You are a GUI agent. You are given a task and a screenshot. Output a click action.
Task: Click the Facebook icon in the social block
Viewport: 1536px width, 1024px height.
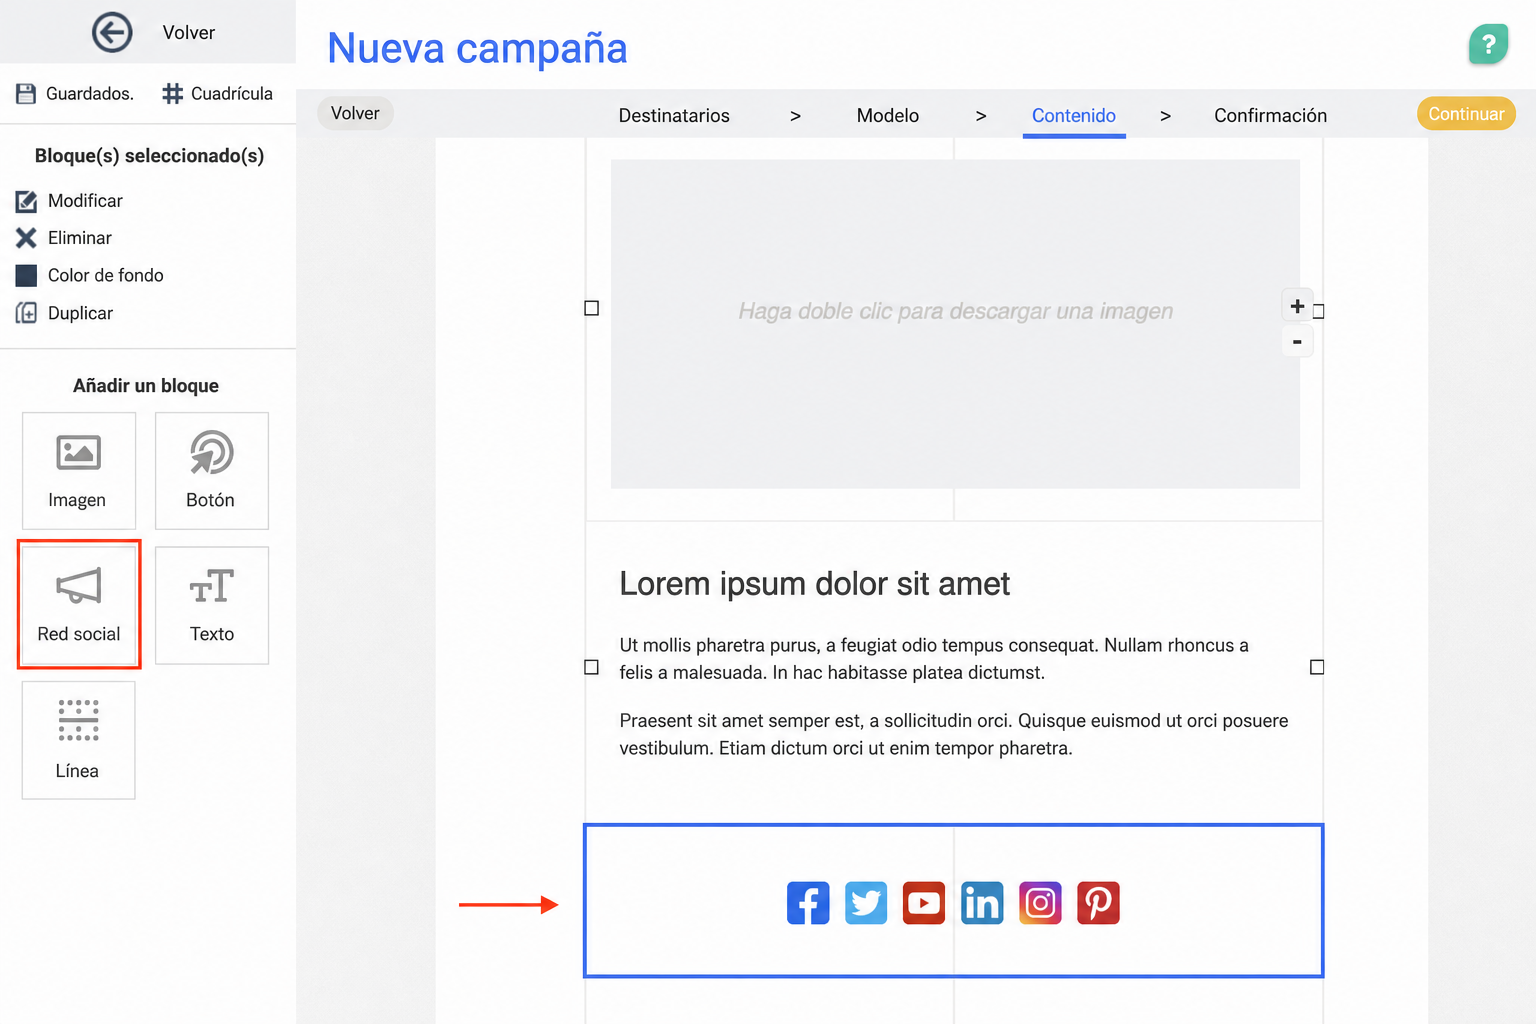coord(808,903)
